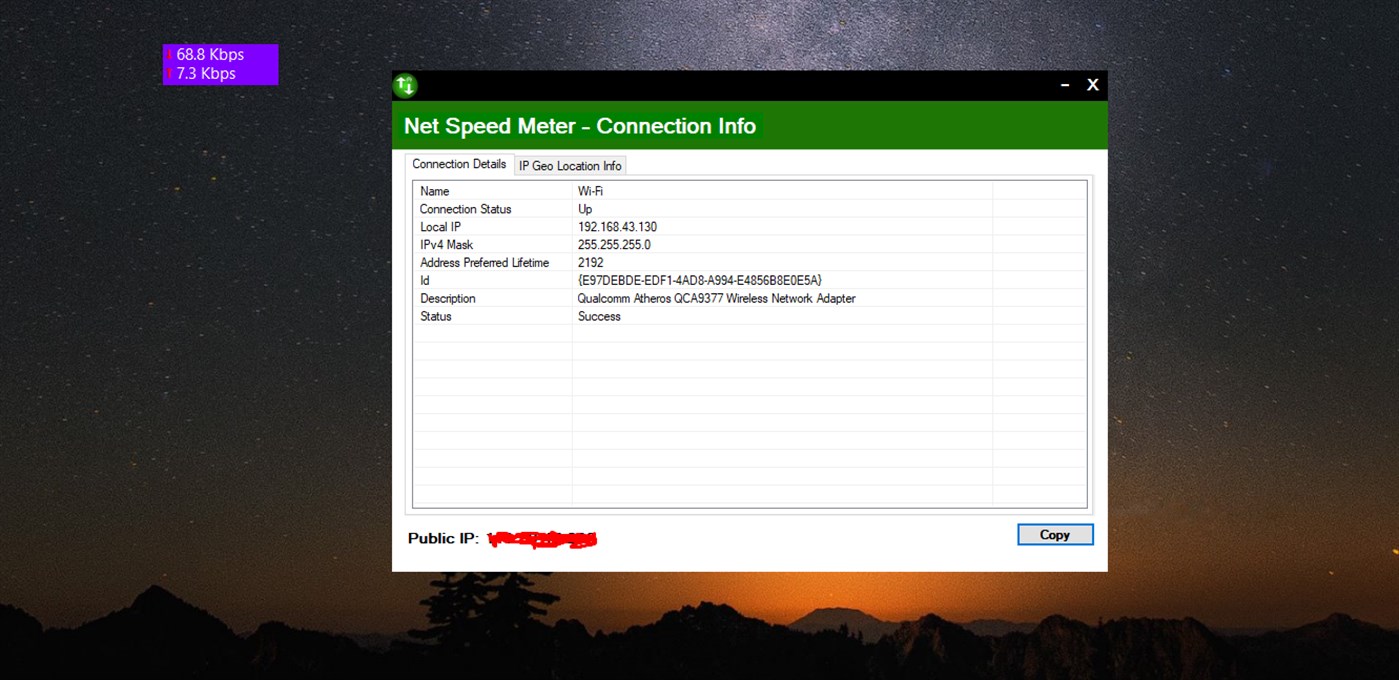Select the Id row containing the GUID
1399x680 pixels.
pos(700,281)
